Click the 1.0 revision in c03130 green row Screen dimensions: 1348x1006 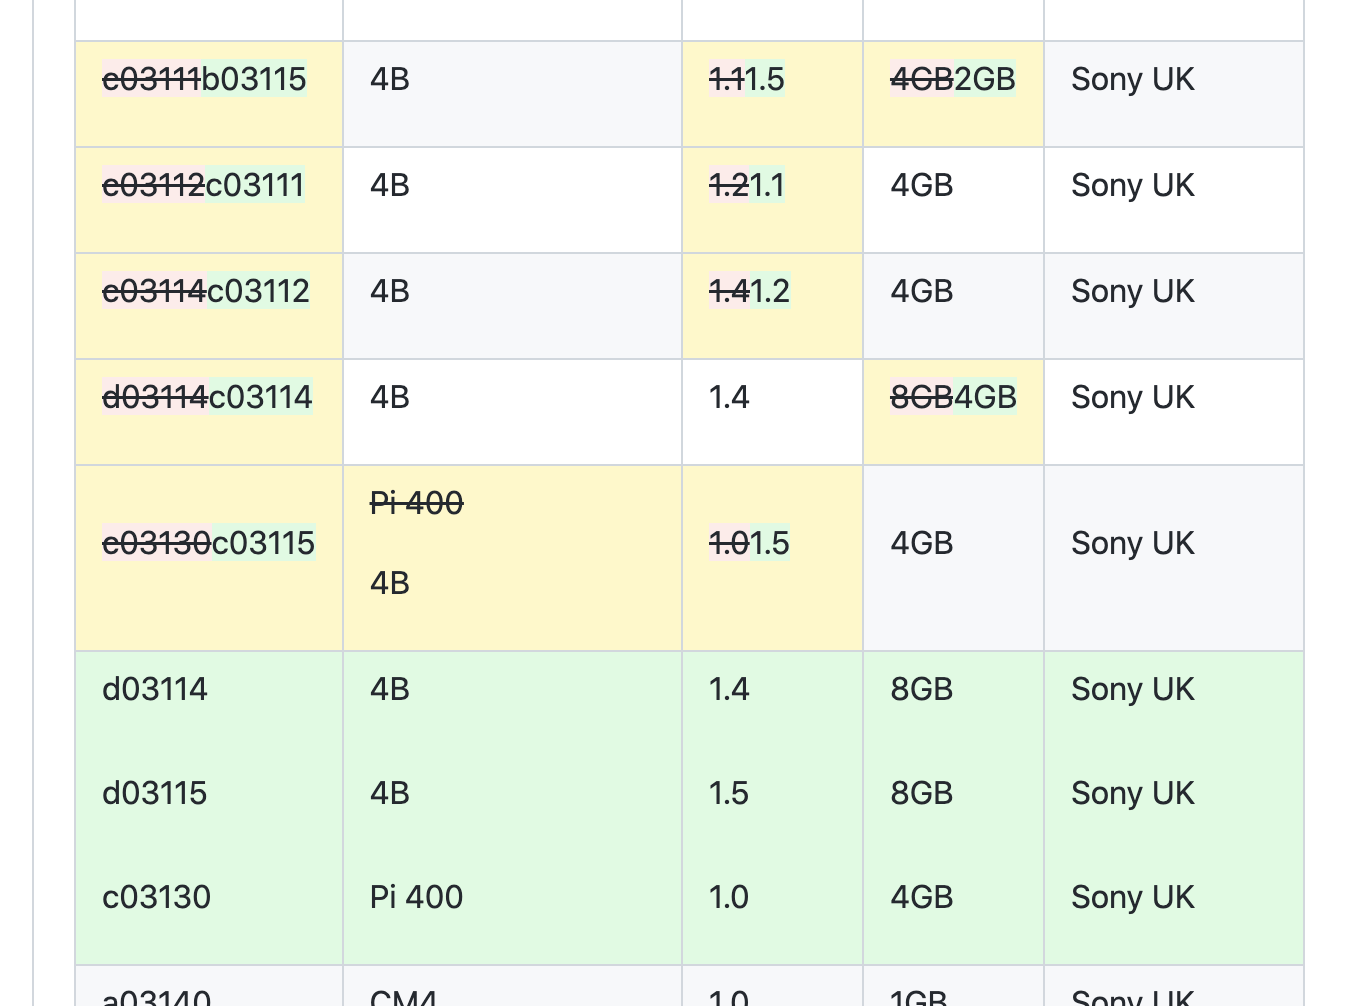point(729,897)
